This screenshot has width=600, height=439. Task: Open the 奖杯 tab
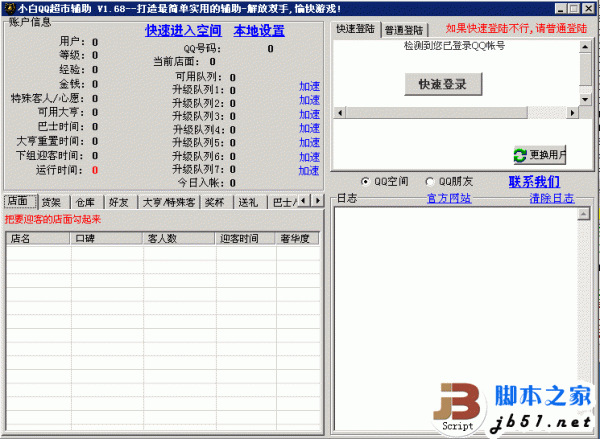click(x=217, y=202)
